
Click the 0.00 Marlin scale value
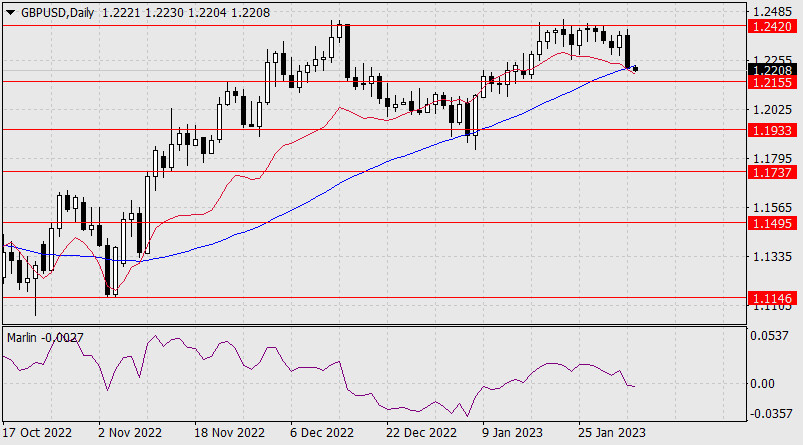(762, 384)
